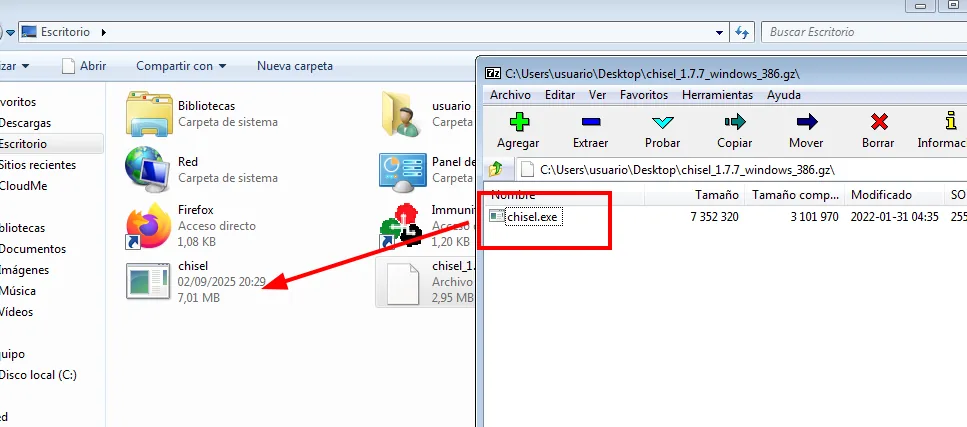Click the 7 352 320 size cell
This screenshot has width=967, height=427.
[715, 217]
